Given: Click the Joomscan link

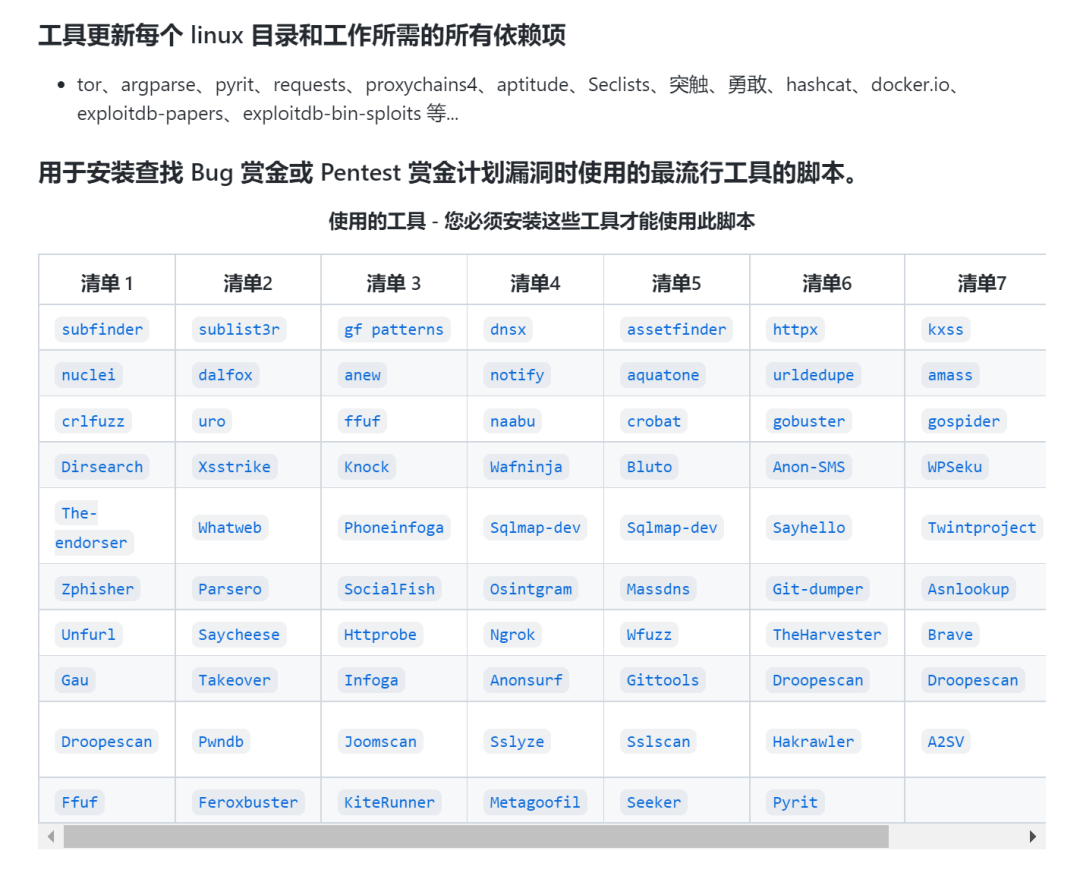Looking at the screenshot, I should pyautogui.click(x=380, y=741).
